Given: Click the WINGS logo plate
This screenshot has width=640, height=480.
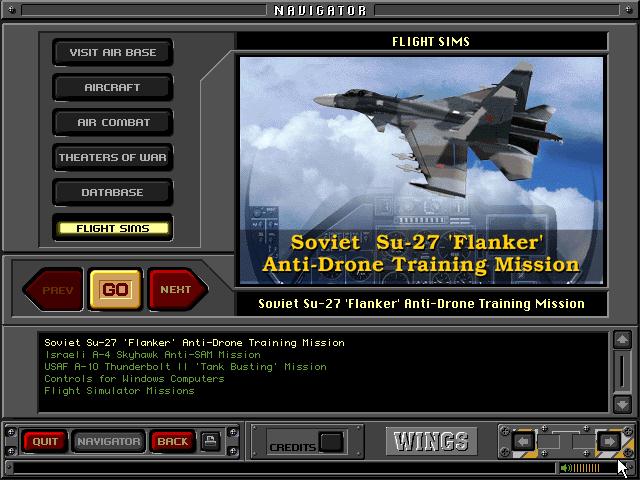Looking at the screenshot, I should [431, 441].
